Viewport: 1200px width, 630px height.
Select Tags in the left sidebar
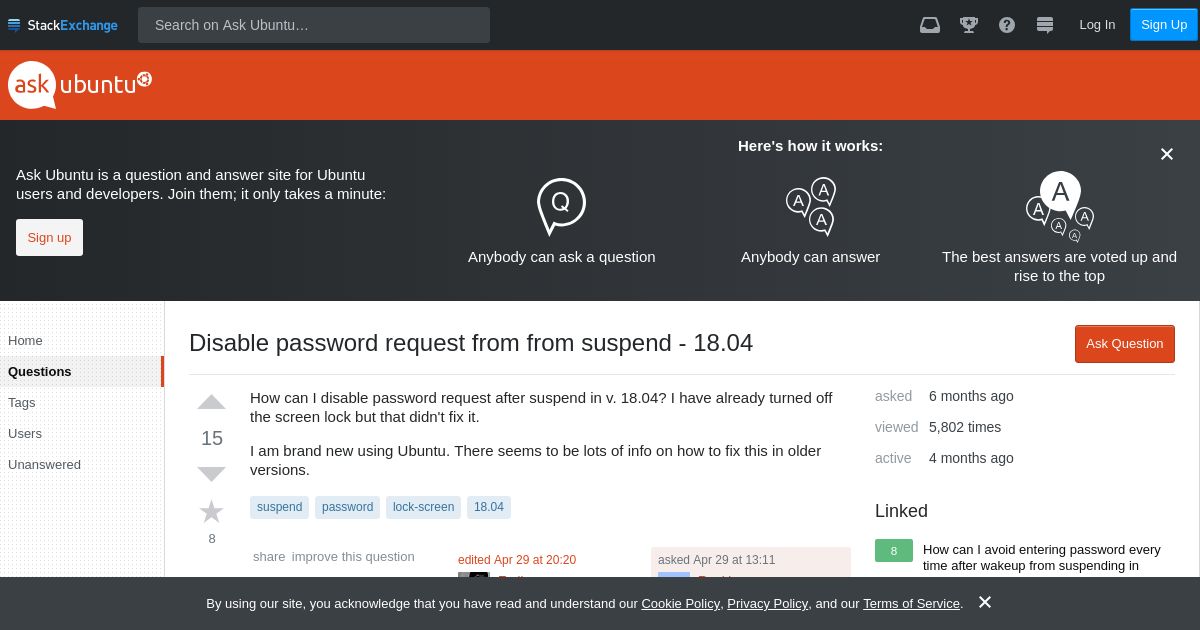(x=22, y=402)
